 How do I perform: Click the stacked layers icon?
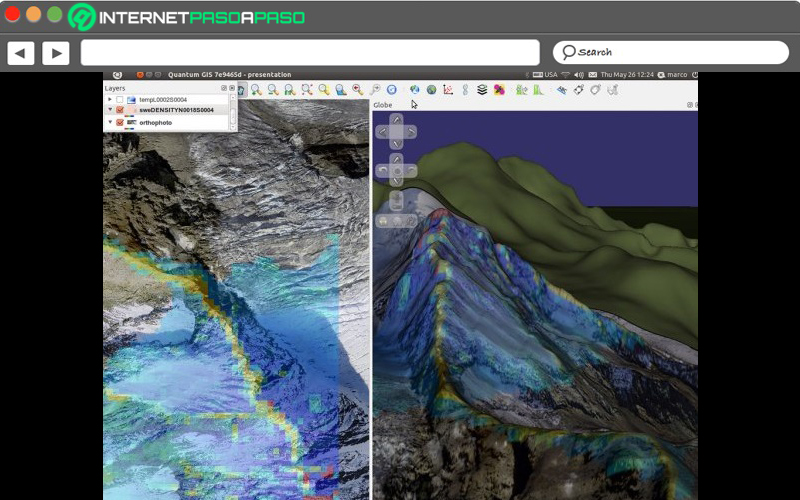point(482,90)
